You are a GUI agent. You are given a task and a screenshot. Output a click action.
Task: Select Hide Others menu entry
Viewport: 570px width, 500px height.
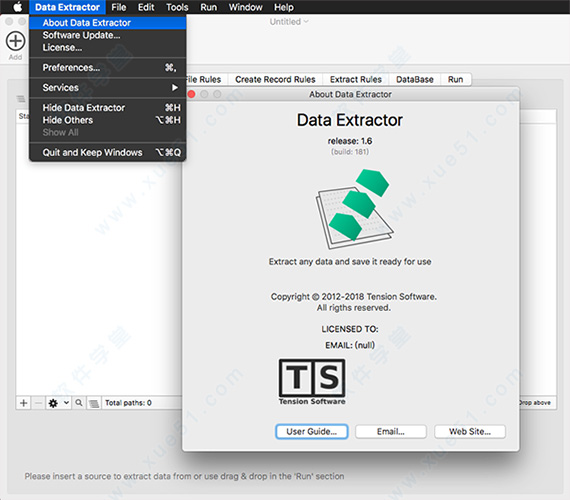click(x=108, y=120)
